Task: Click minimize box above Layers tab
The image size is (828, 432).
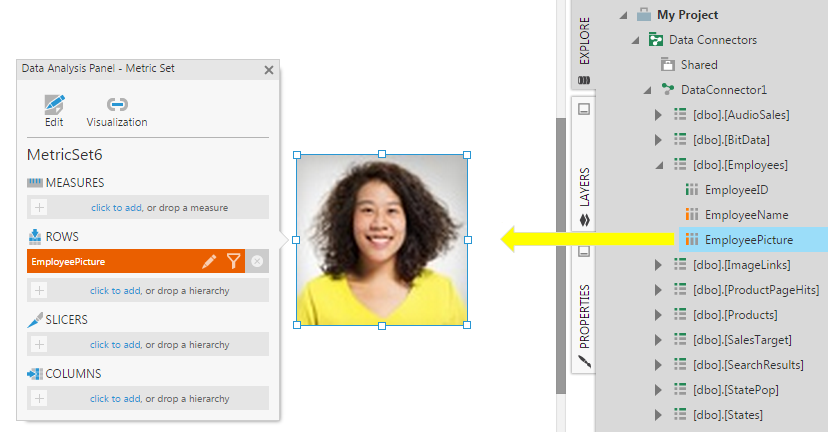Action: click(x=584, y=109)
